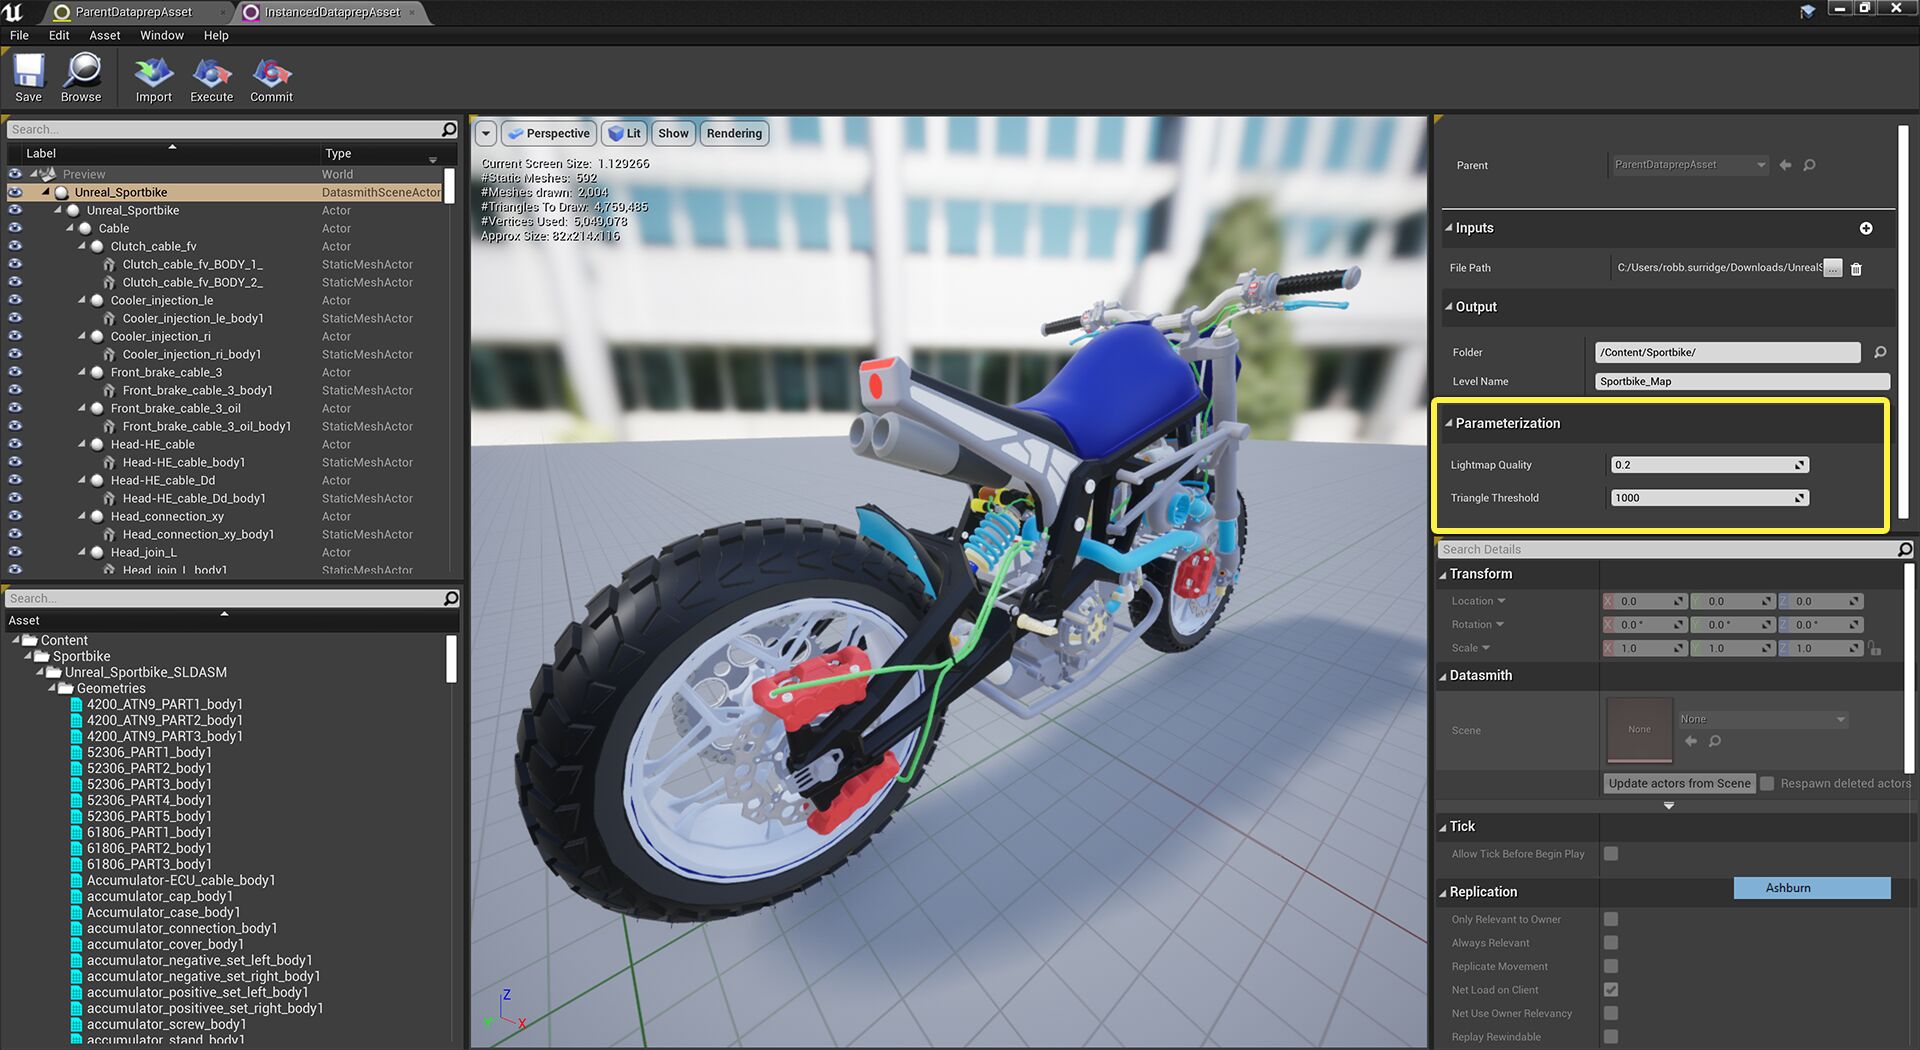Click the Lightmap Quality value field
Viewport: 1920px width, 1050px height.
click(x=1702, y=465)
